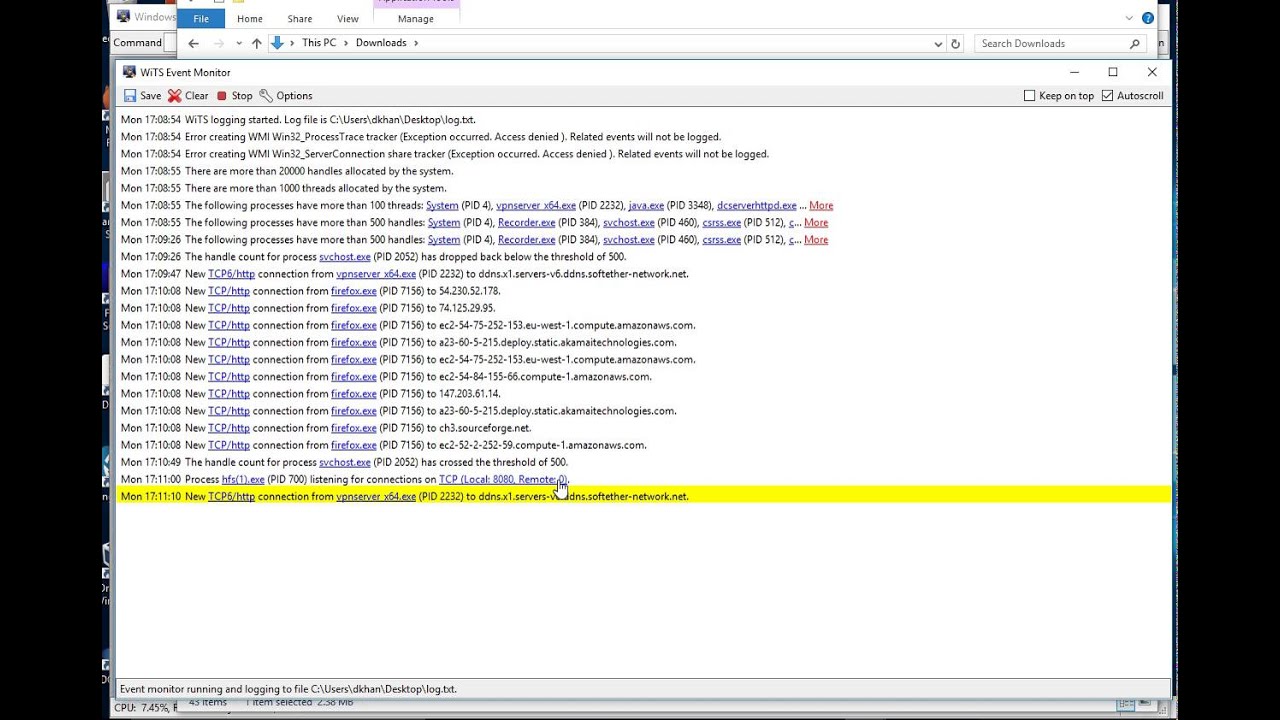Refresh the Downloads folder view
Image resolution: width=1280 pixels, height=720 pixels.
955,43
